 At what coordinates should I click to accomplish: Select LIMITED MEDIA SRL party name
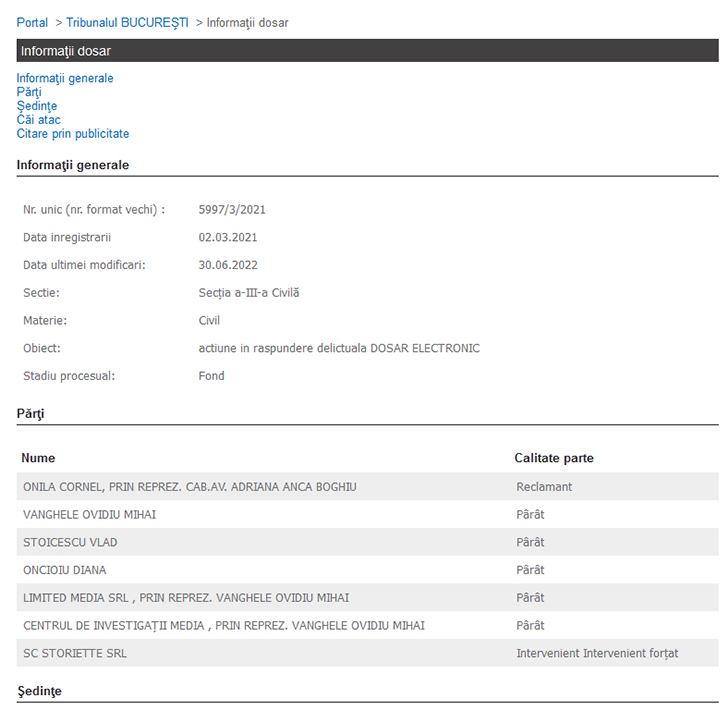pyautogui.click(x=186, y=598)
